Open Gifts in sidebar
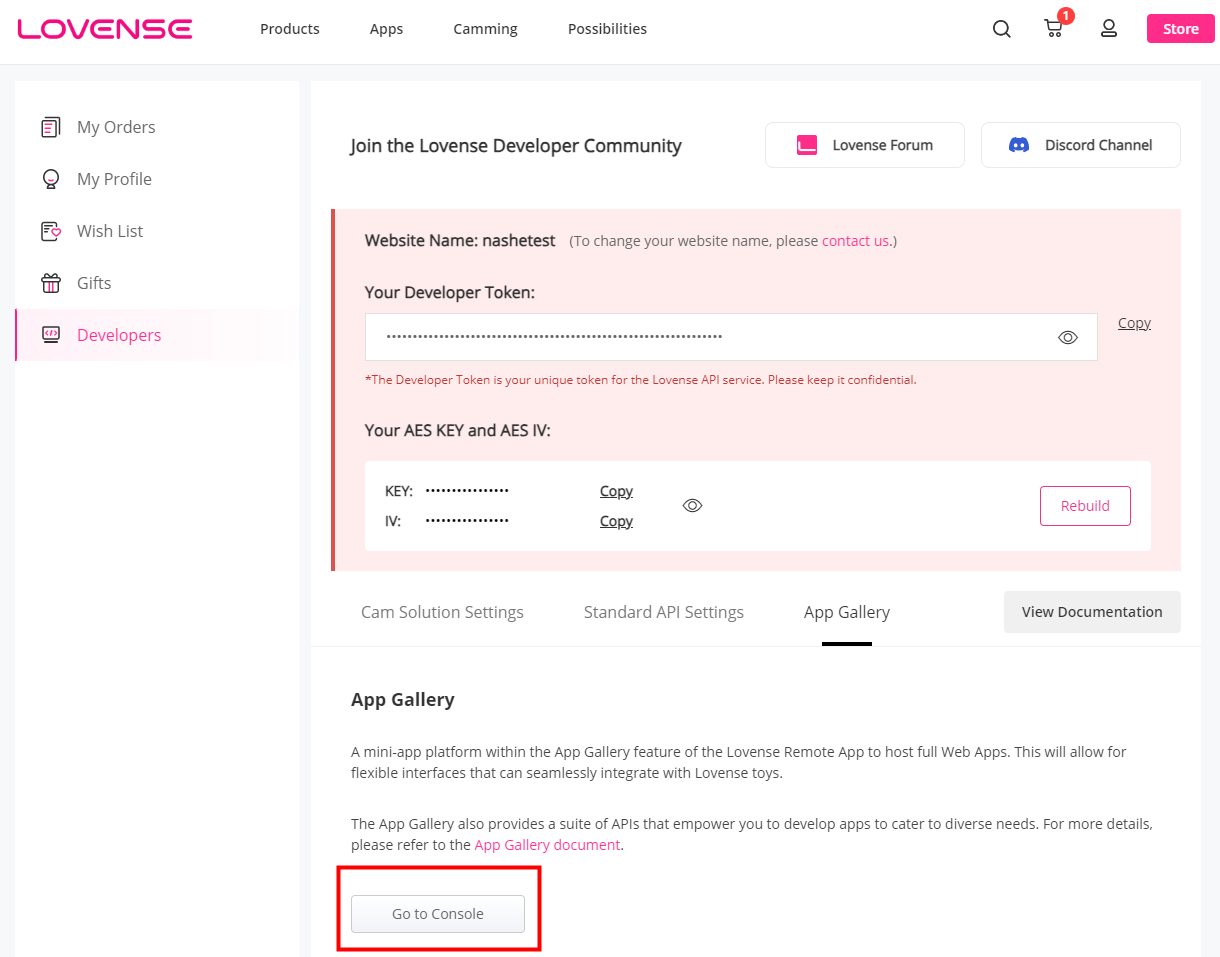This screenshot has width=1220, height=957. 94,283
